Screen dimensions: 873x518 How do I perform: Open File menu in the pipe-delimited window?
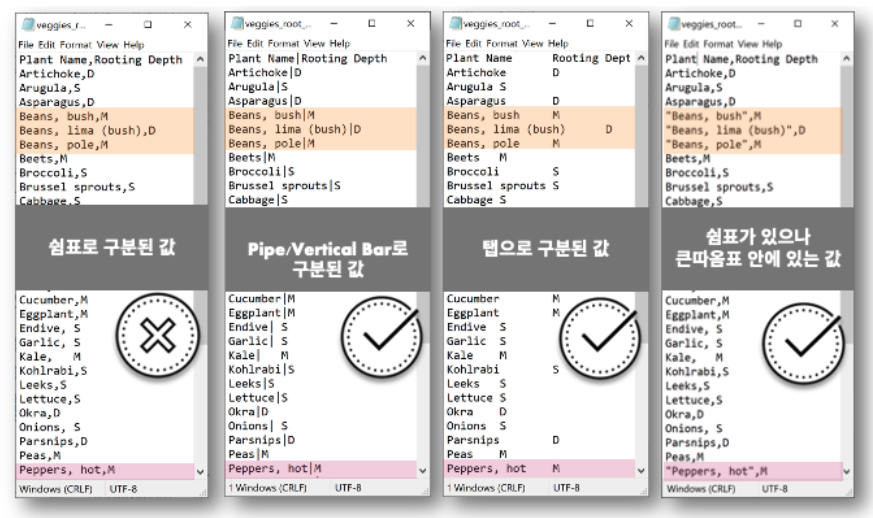234,43
